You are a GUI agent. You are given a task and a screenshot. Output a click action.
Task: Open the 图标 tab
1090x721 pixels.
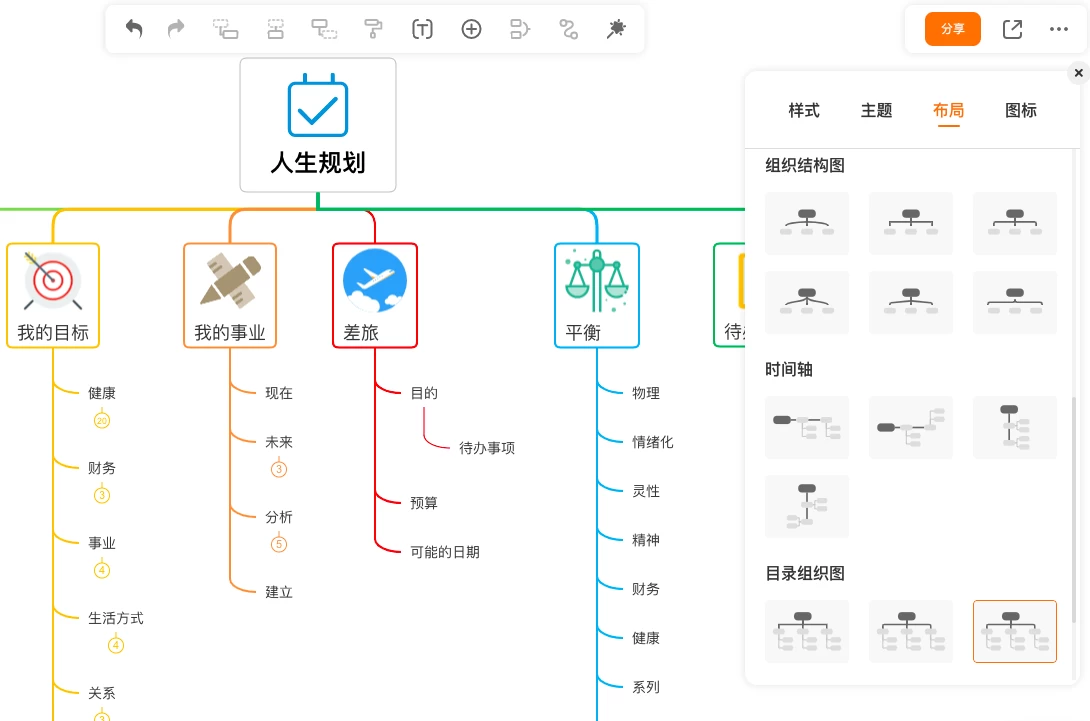[1020, 110]
